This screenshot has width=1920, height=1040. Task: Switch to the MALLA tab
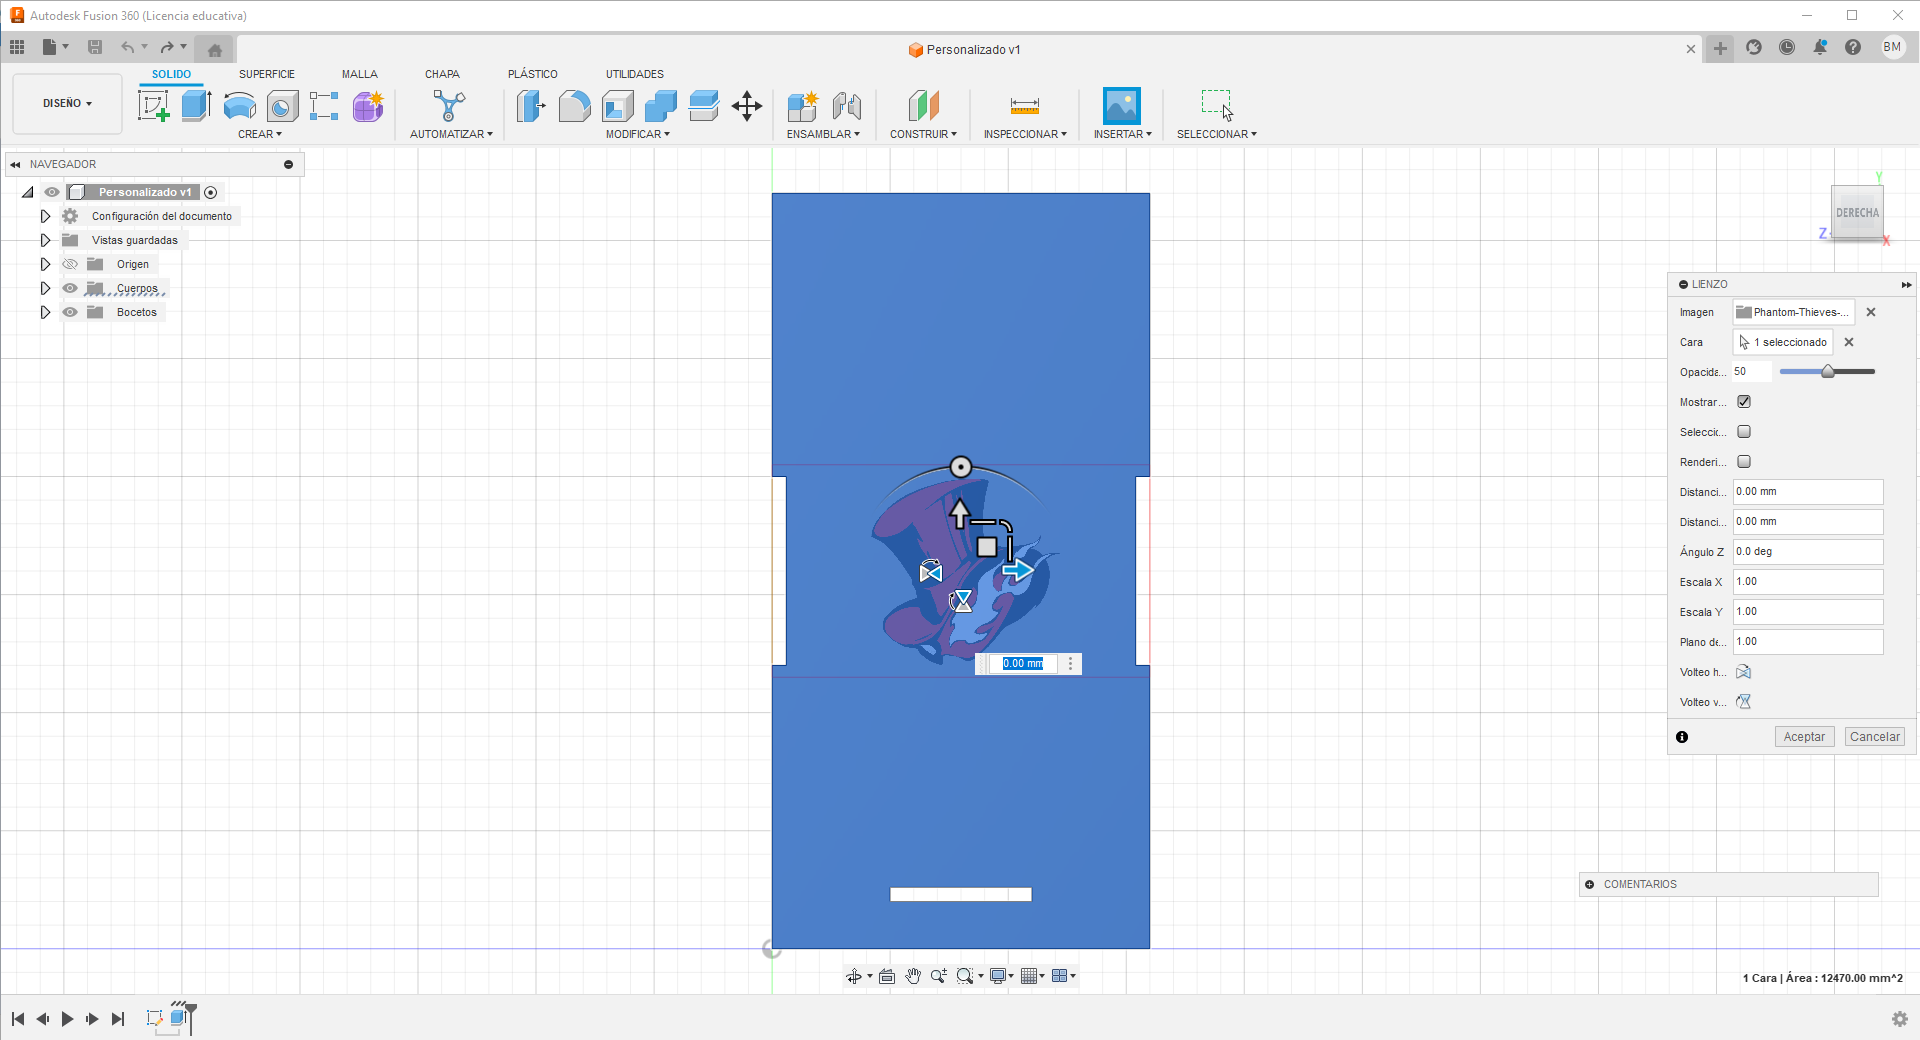(x=360, y=74)
